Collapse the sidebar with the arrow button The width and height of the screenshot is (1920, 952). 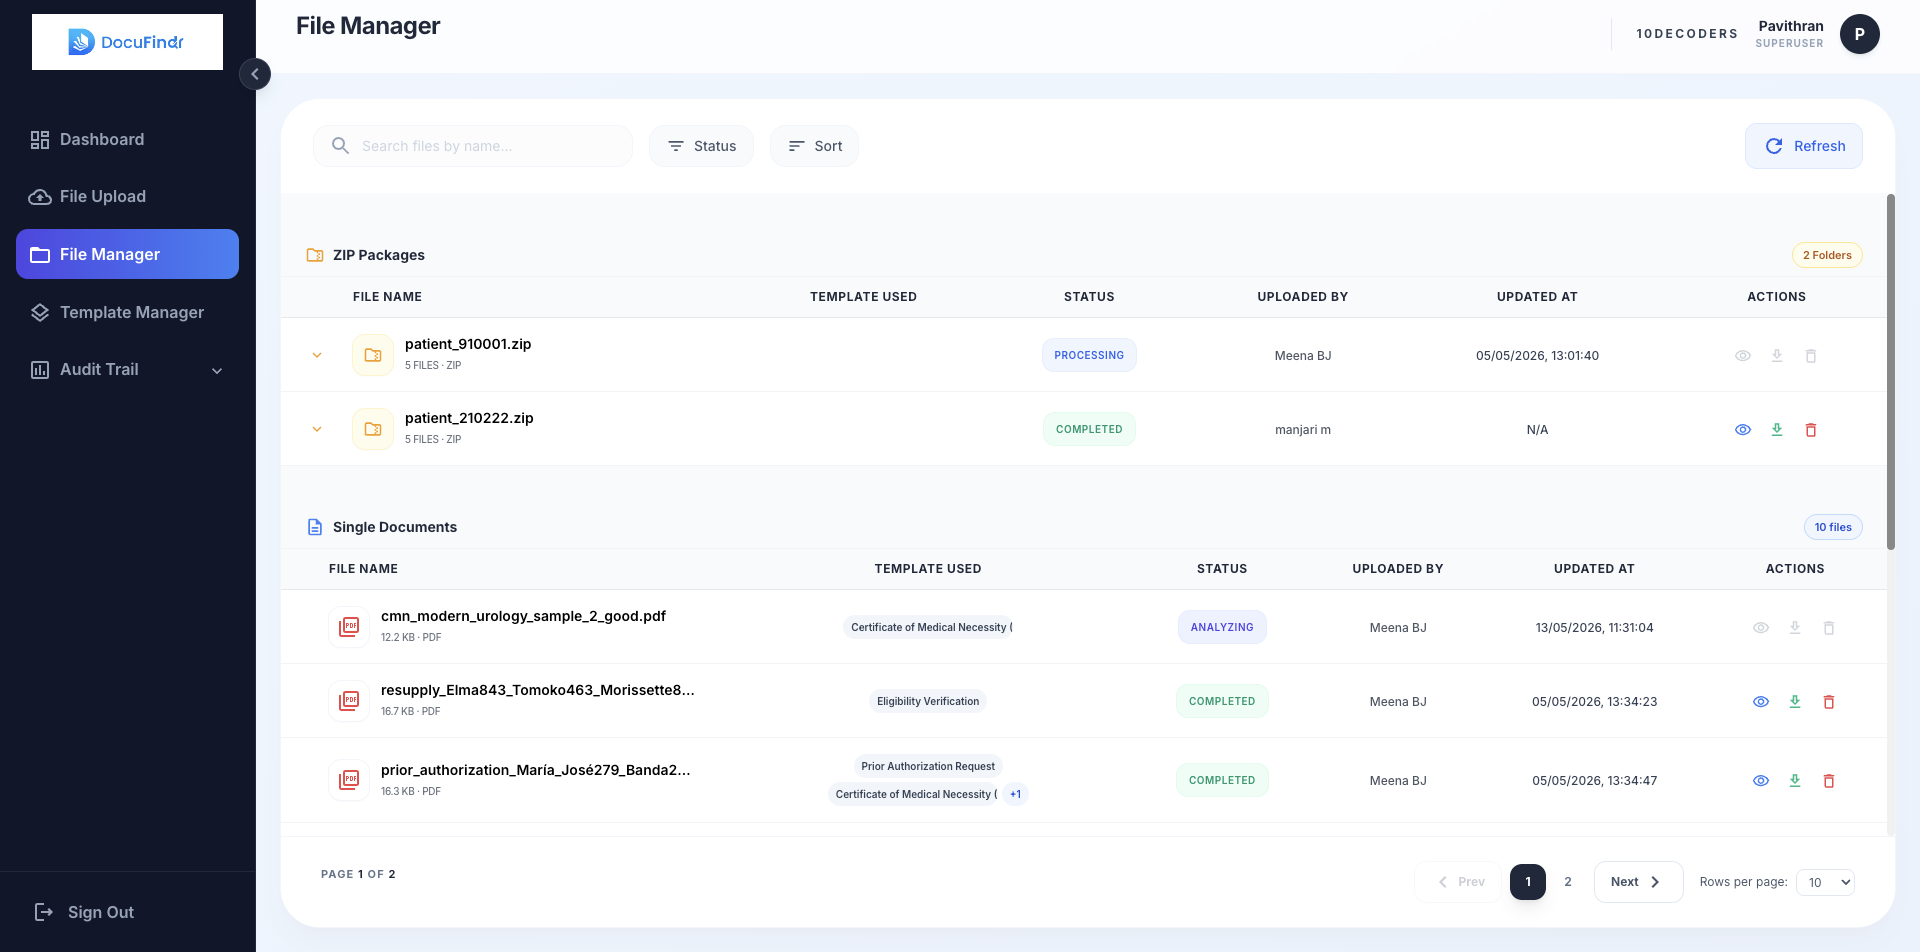click(x=255, y=74)
